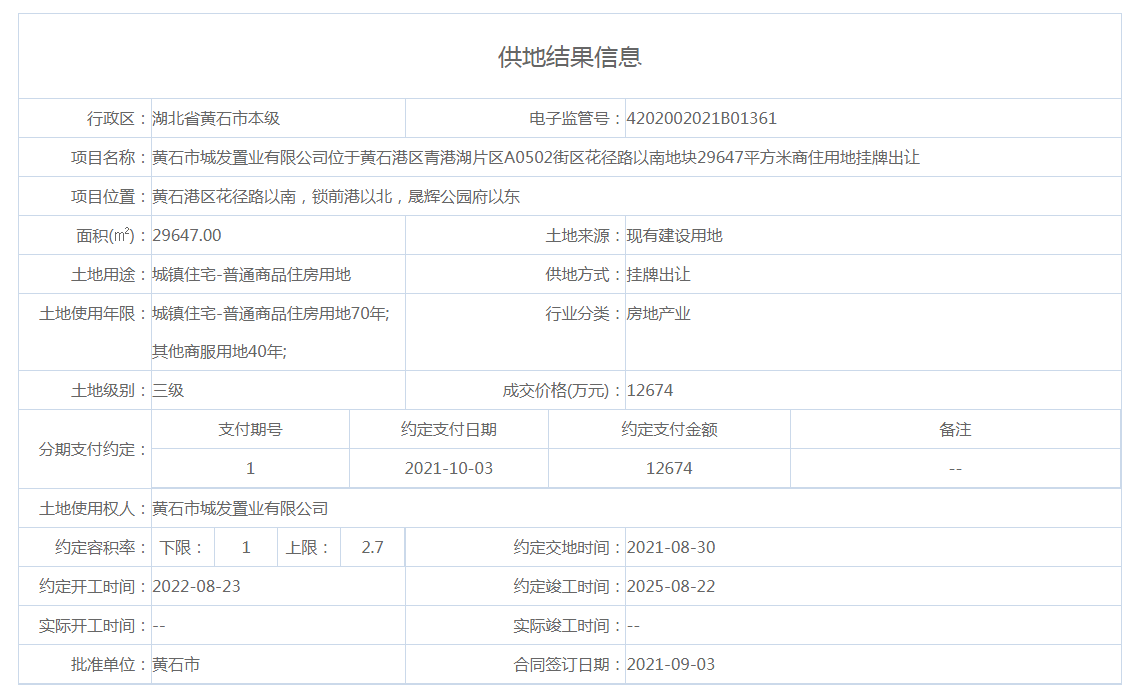Click the 上限 label
The image size is (1128, 698).
tap(309, 548)
